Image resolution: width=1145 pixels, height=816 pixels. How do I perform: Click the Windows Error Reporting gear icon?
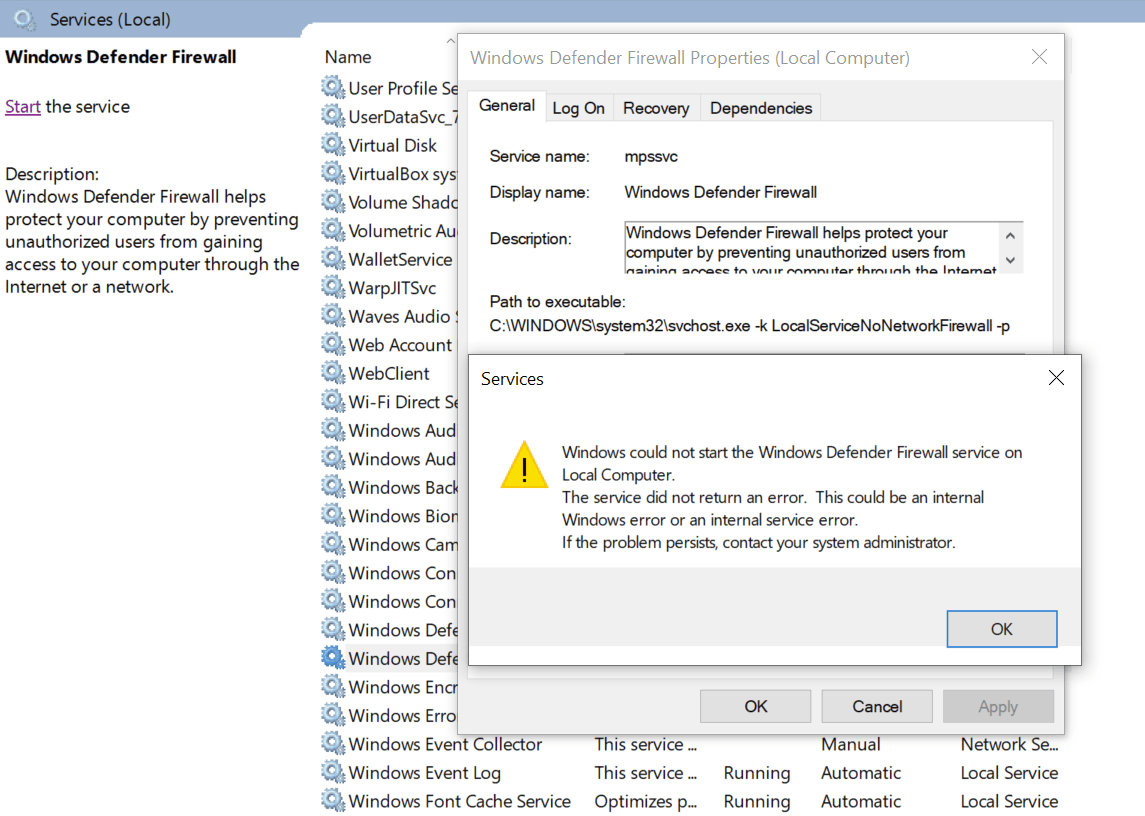[333, 714]
